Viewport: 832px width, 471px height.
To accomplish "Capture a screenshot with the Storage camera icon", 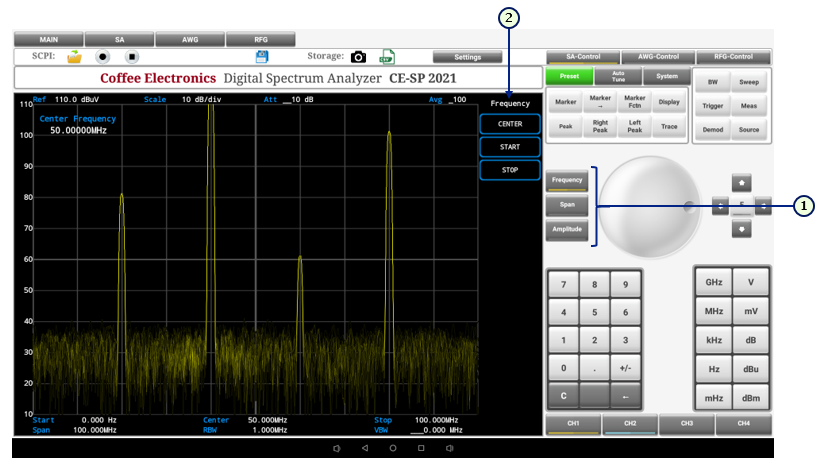I will (x=358, y=57).
